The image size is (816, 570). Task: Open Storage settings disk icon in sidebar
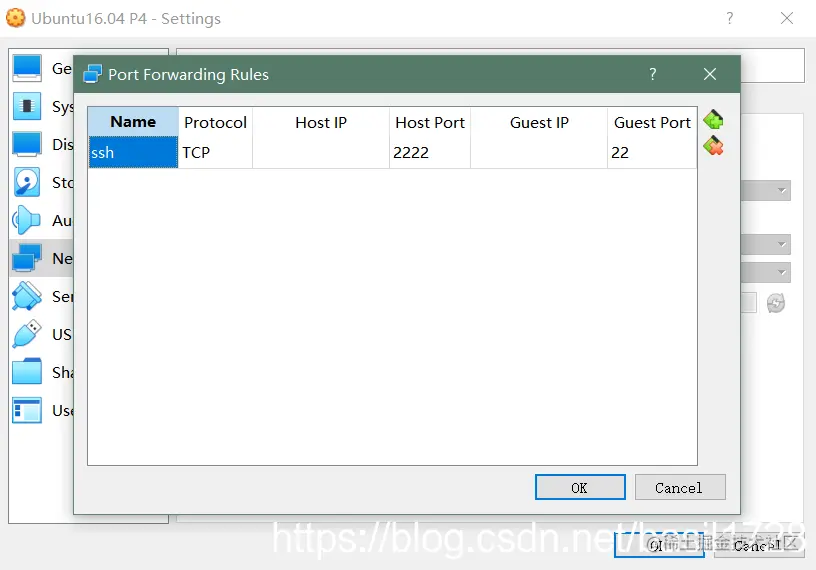[x=27, y=182]
